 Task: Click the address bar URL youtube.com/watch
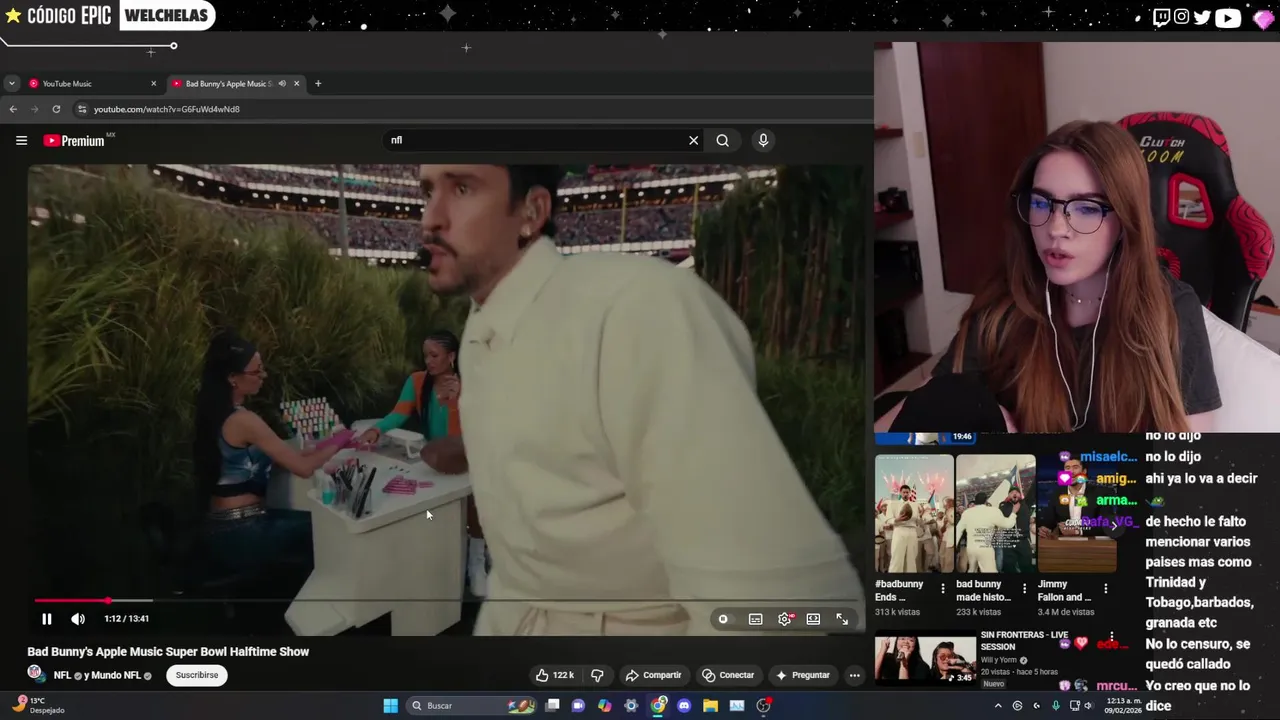coord(167,109)
